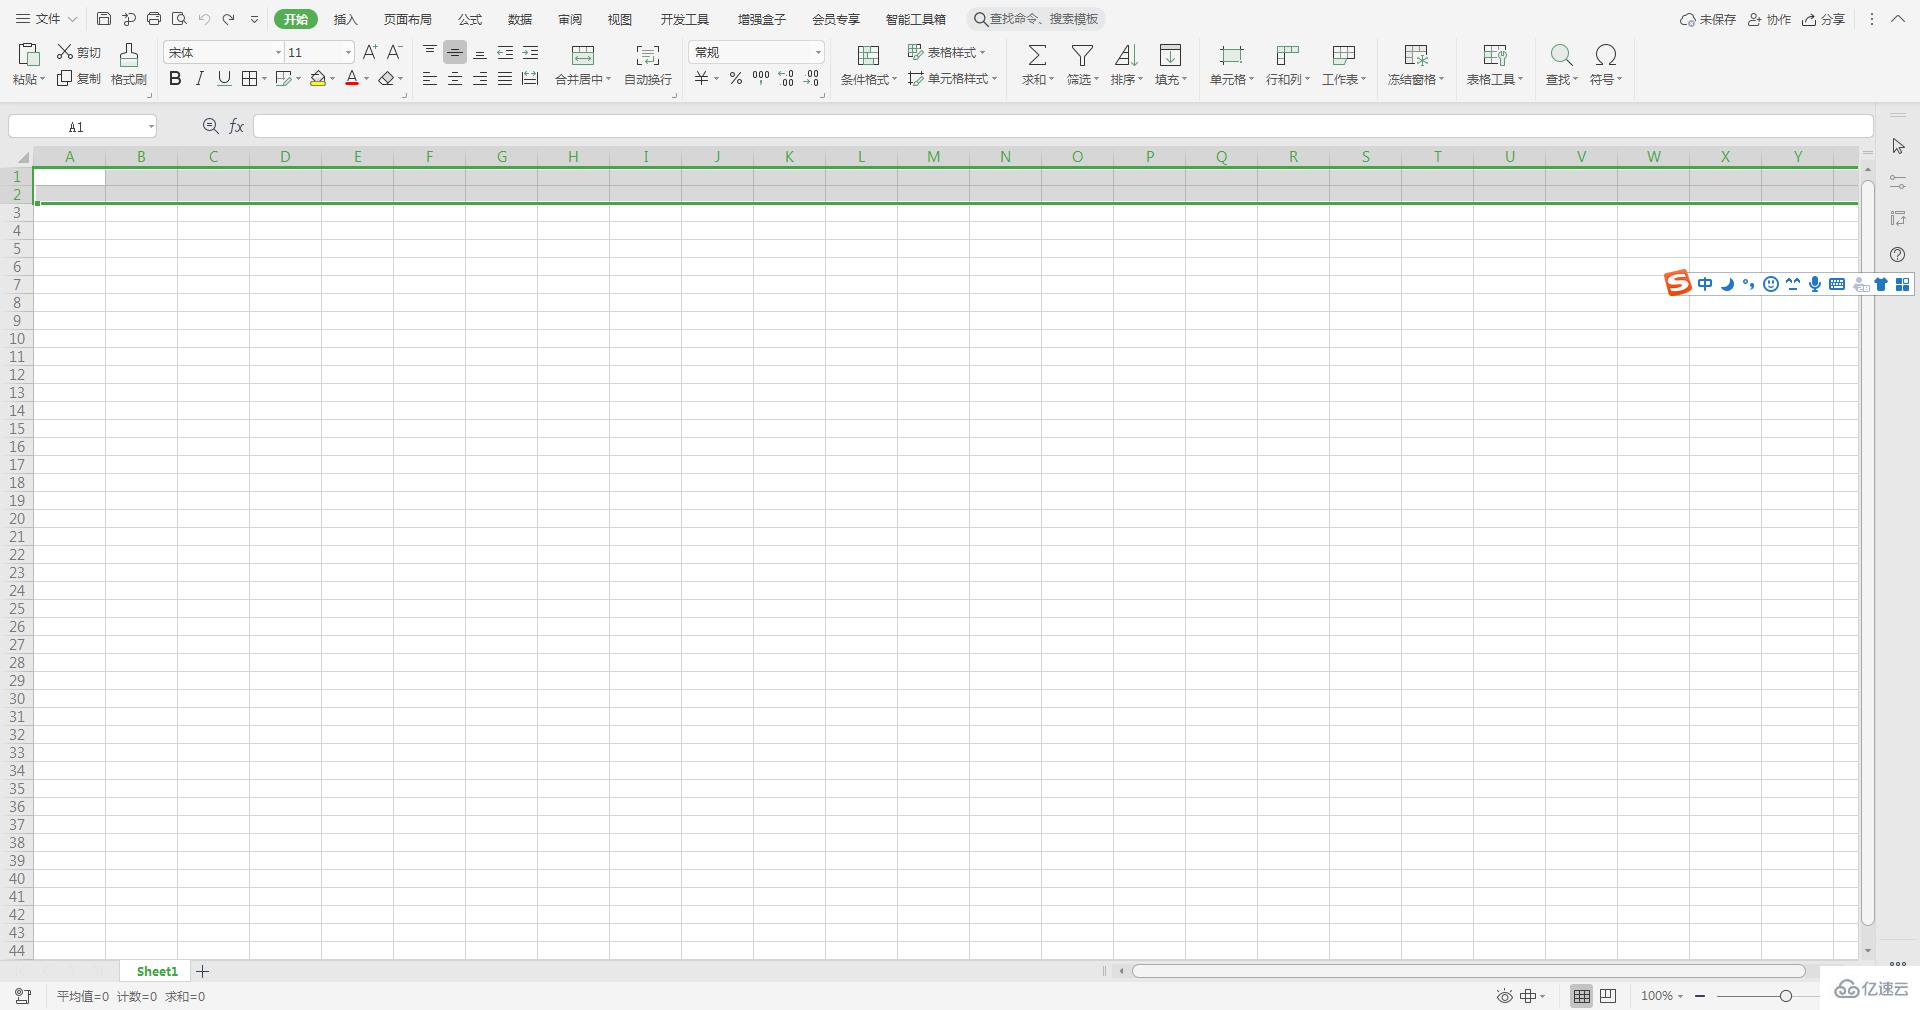Screen dimensions: 1920x1010
Task: Add a new sheet with plus button
Action: (x=203, y=971)
